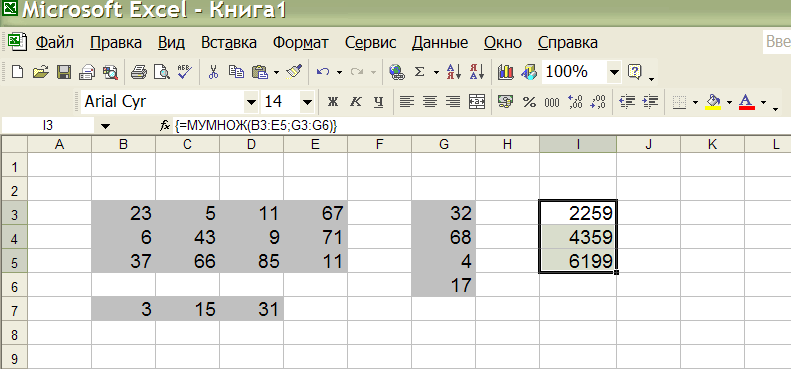The image size is (791, 369).
Task: Apply Percent style icon
Action: [529, 101]
